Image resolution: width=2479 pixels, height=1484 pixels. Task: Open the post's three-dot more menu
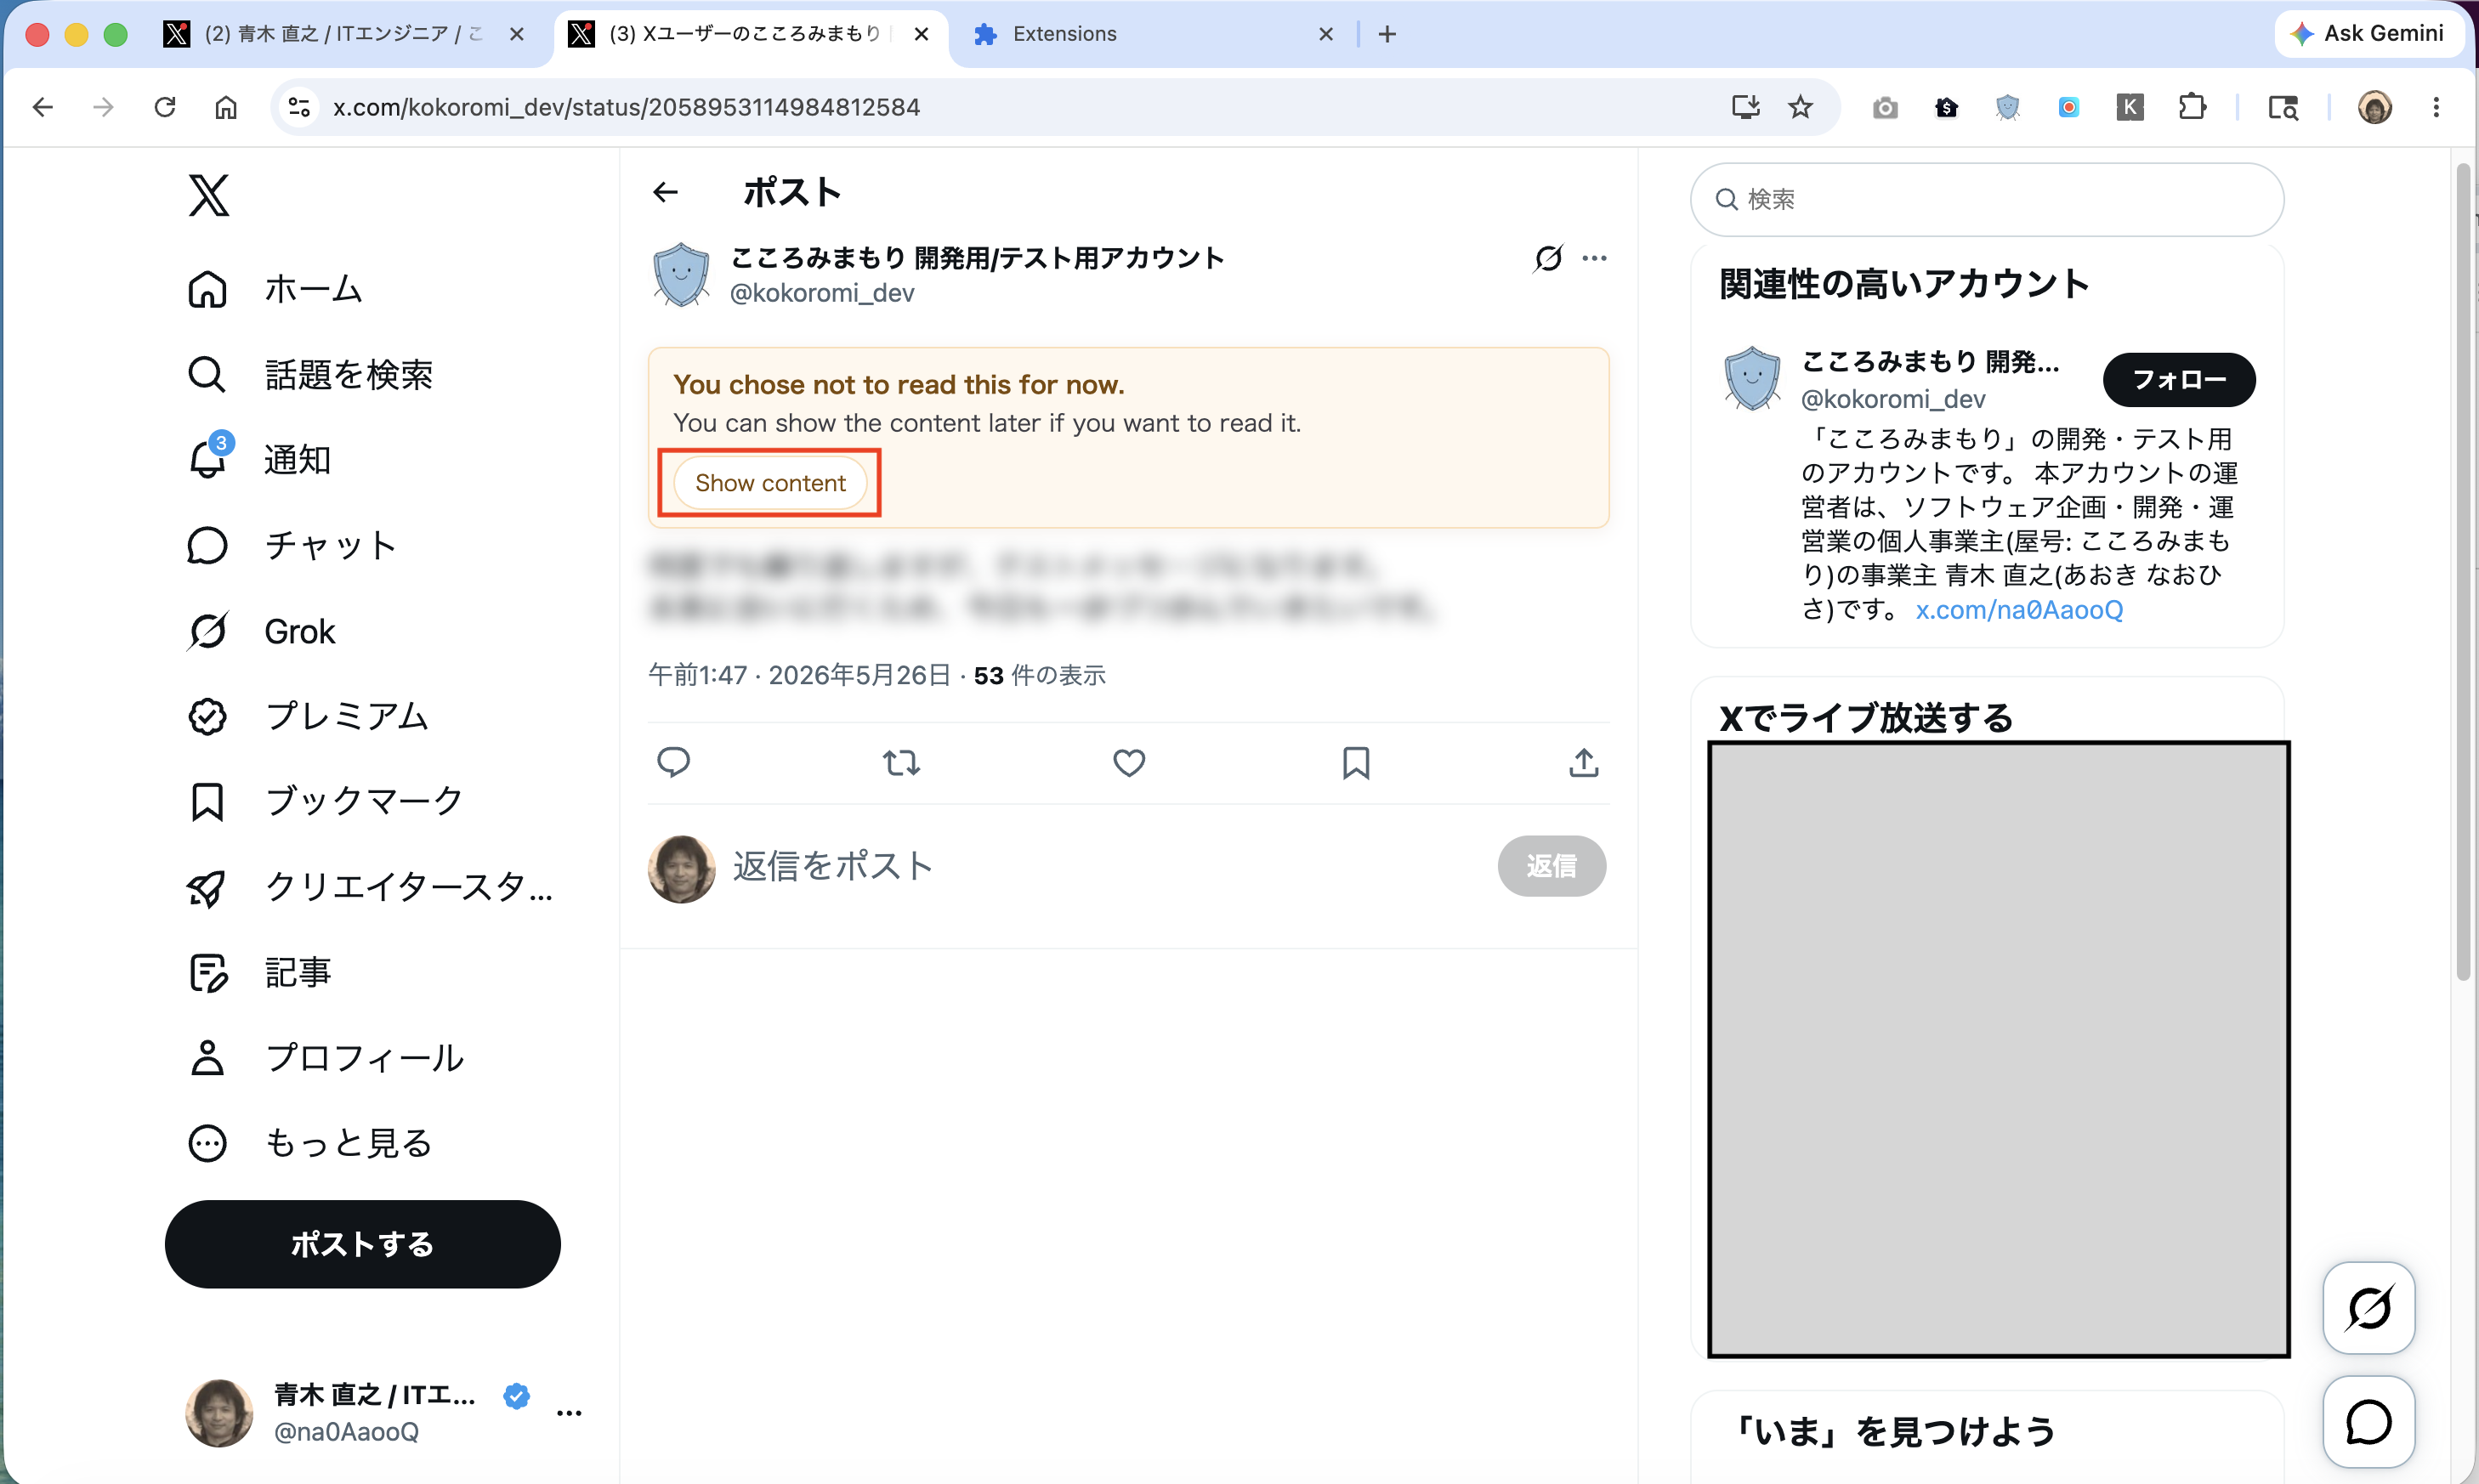click(x=1594, y=258)
